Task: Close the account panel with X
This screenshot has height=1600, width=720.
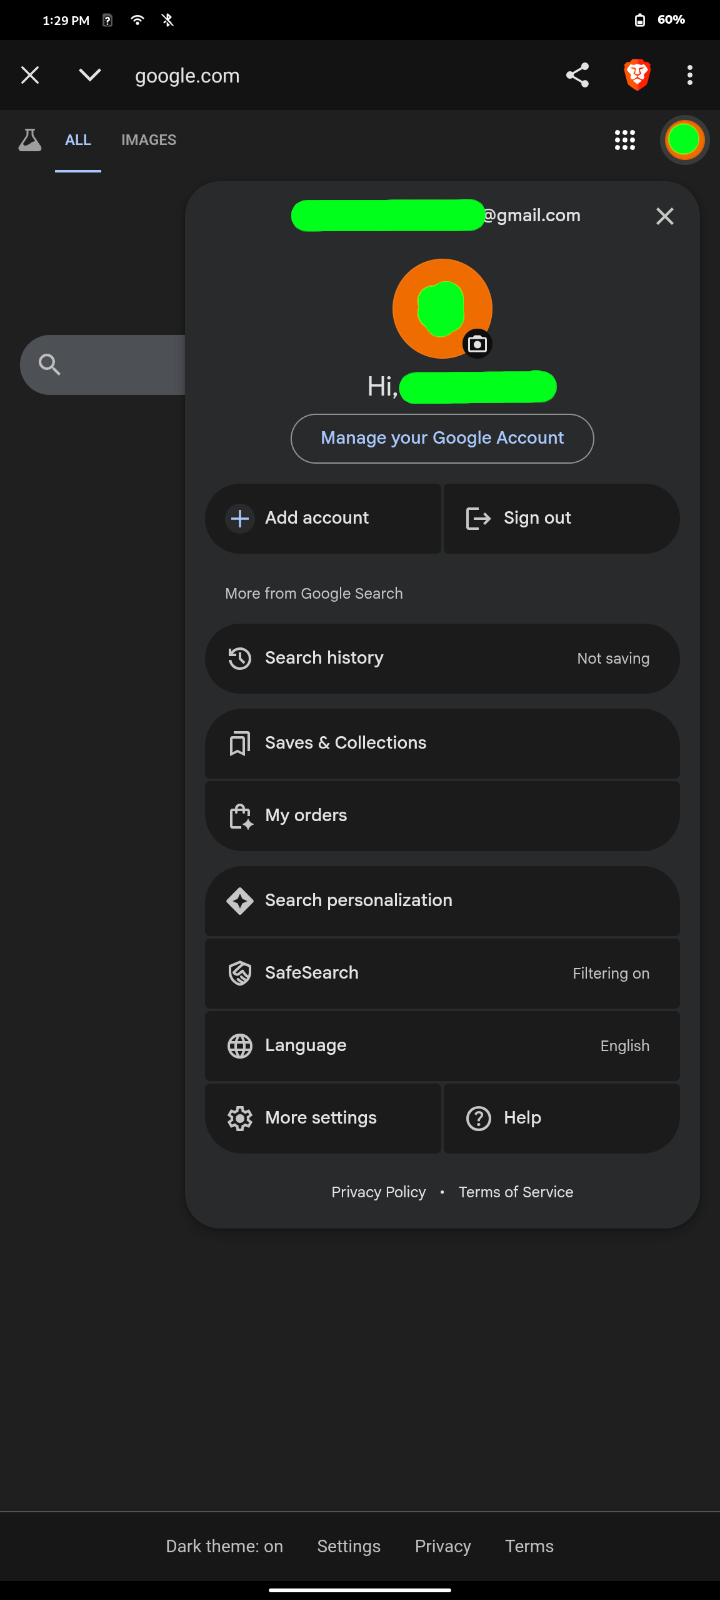Action: [664, 216]
